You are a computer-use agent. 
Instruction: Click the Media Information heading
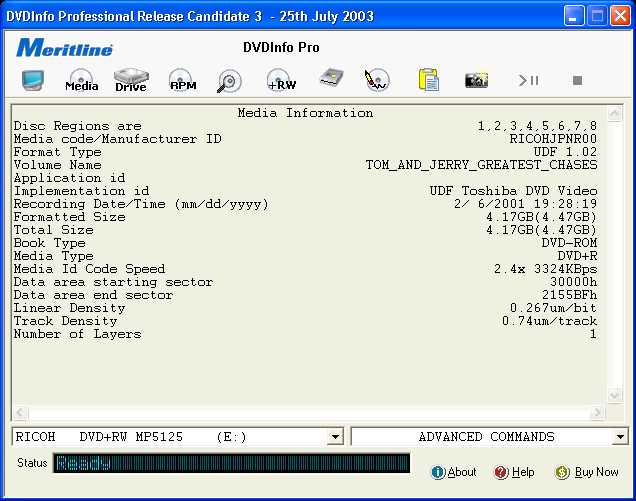point(305,113)
